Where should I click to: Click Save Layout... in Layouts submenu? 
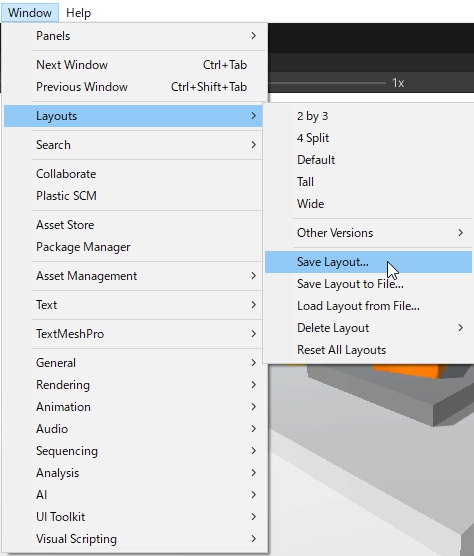pyautogui.click(x=368, y=262)
